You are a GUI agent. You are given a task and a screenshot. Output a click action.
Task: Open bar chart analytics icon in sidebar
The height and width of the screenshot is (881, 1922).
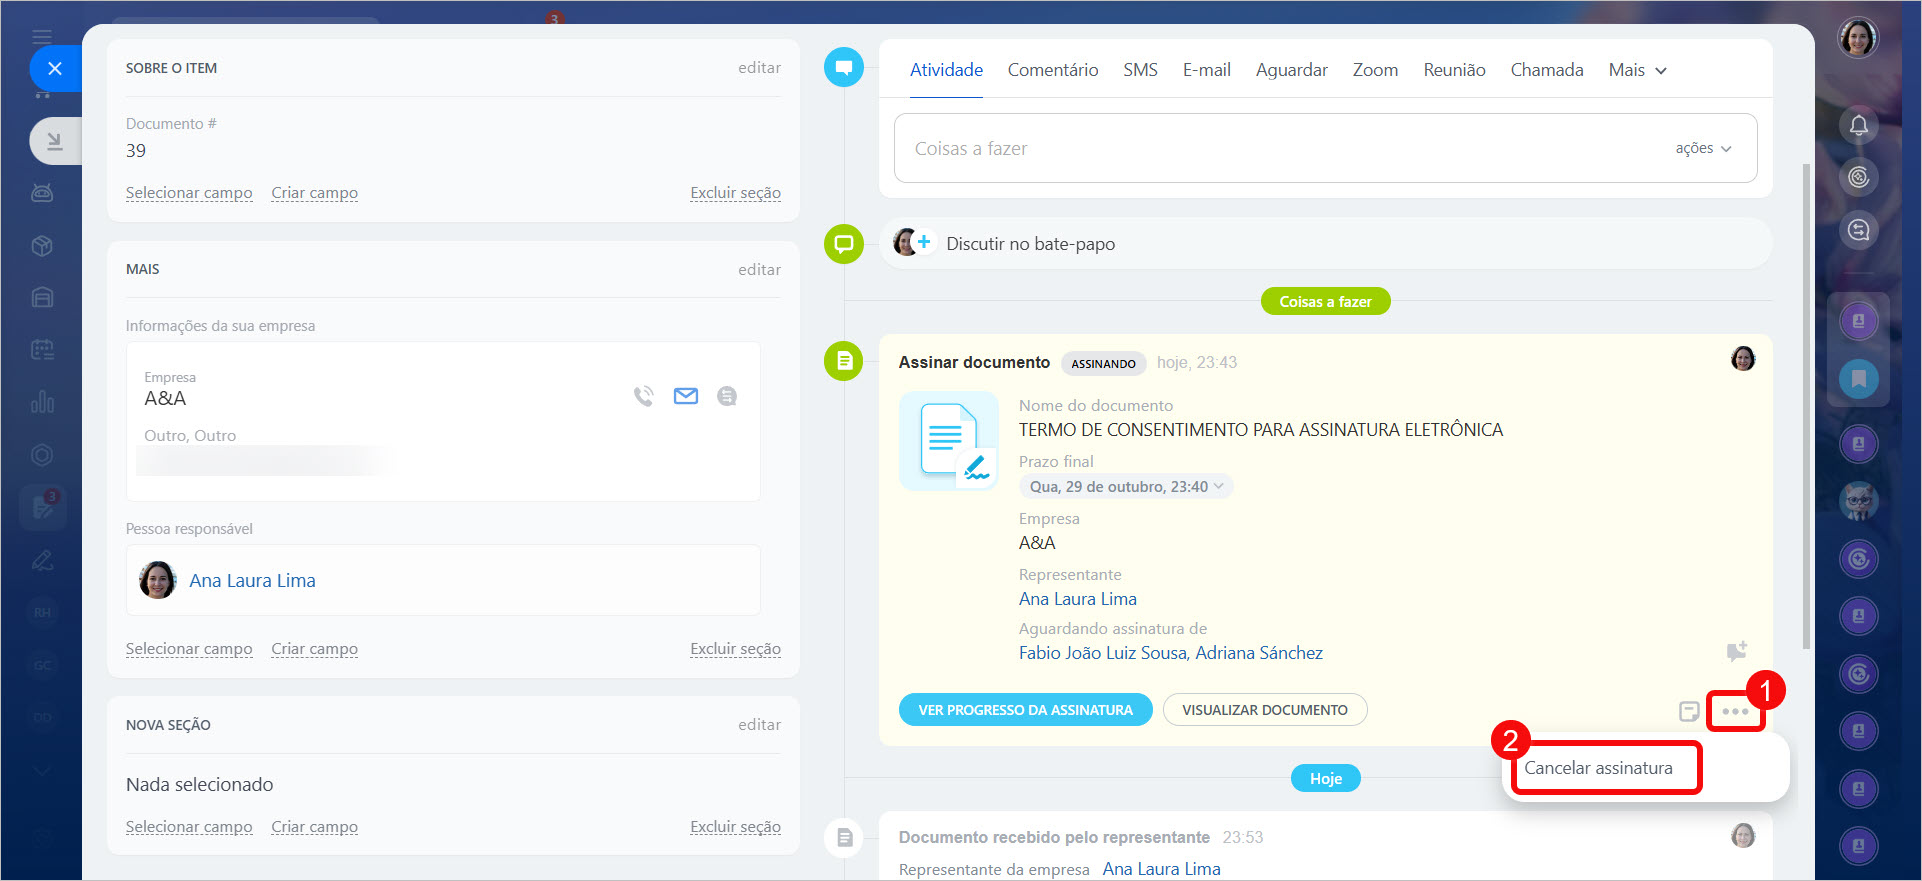pos(42,402)
